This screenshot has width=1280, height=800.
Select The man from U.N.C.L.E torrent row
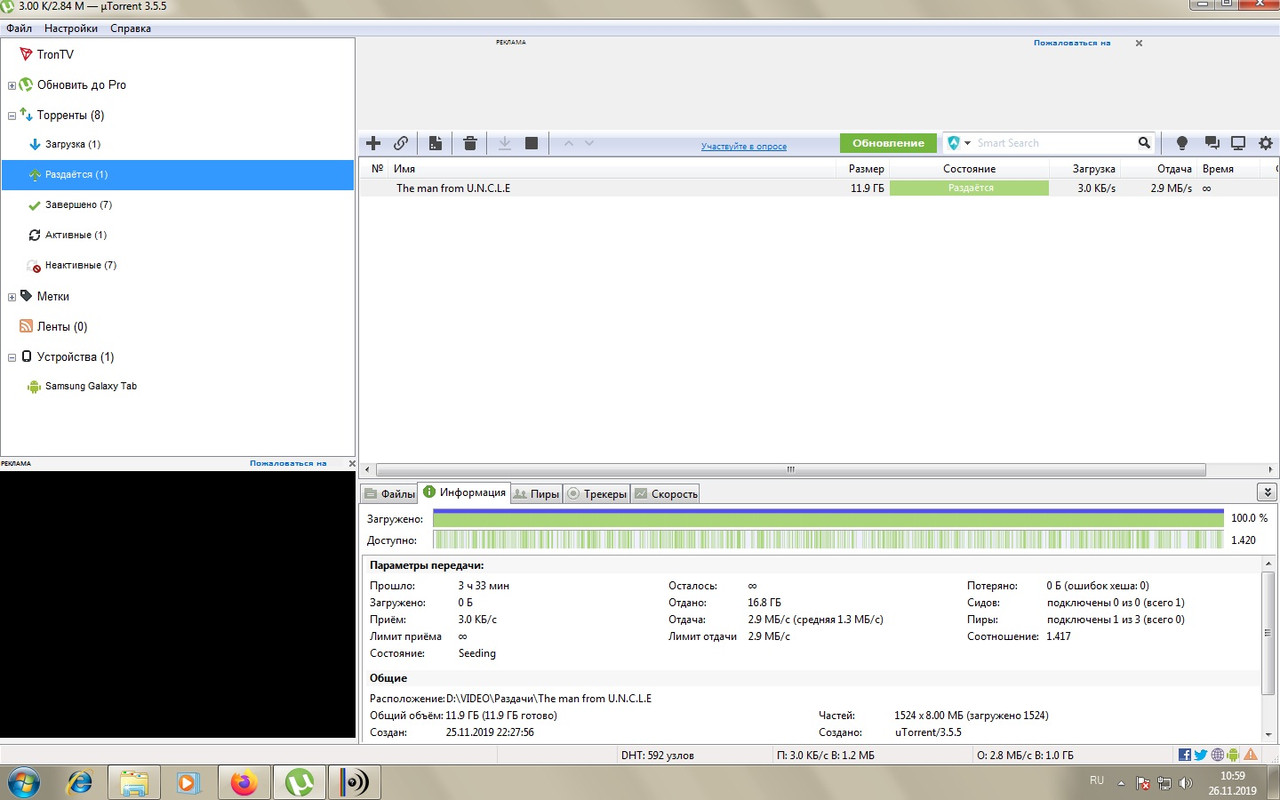point(819,188)
